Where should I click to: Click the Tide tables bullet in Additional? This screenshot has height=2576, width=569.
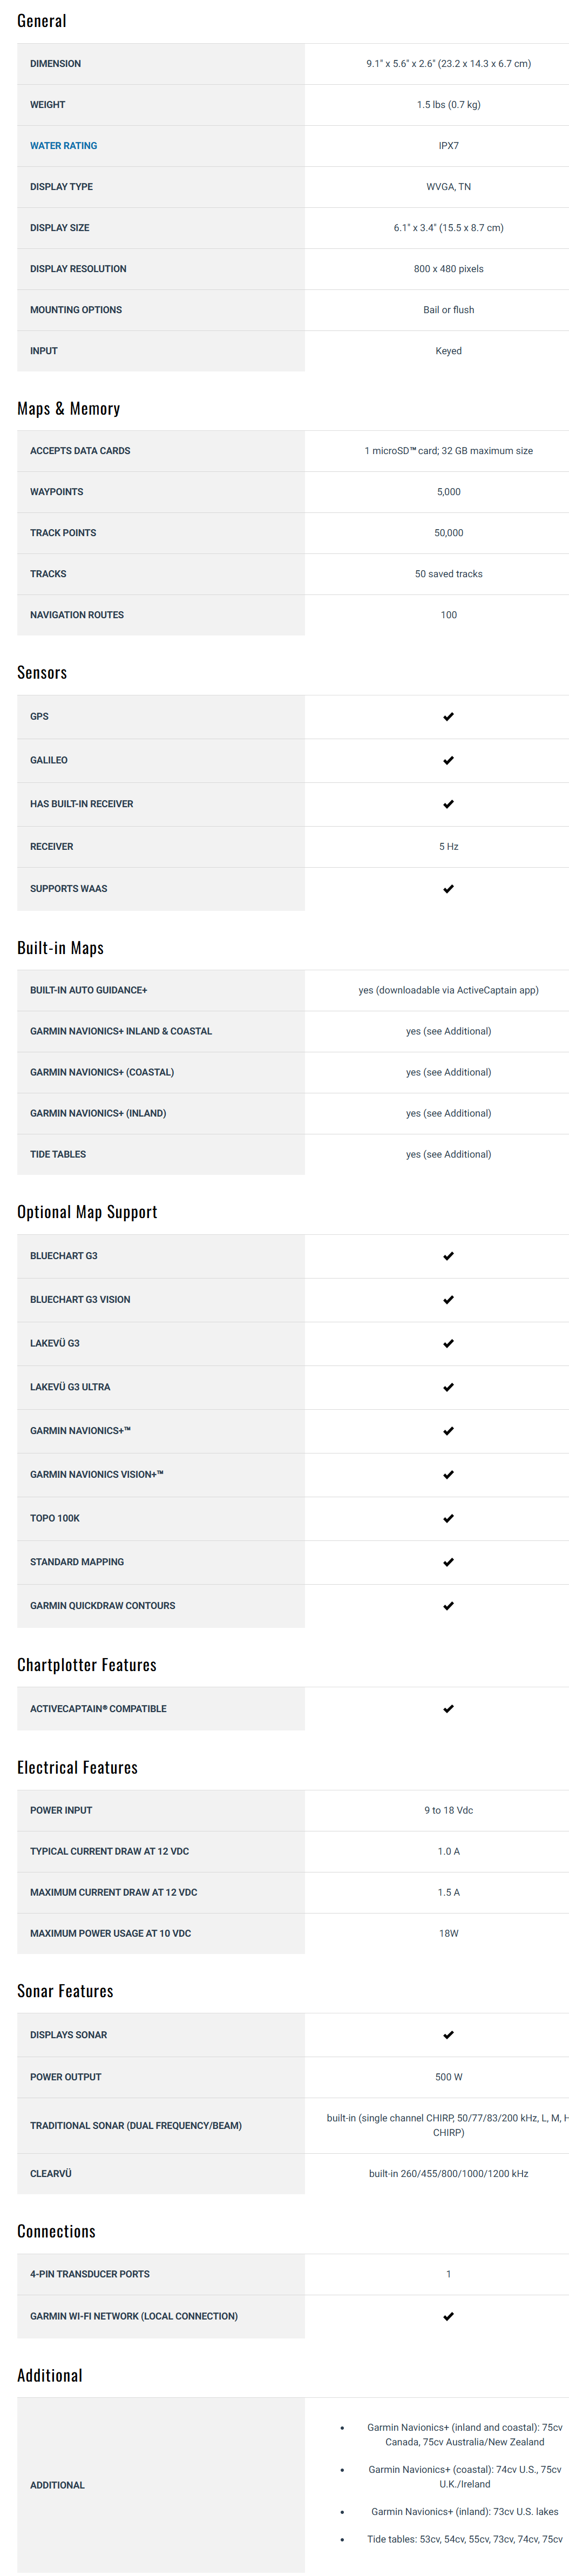tap(464, 2539)
